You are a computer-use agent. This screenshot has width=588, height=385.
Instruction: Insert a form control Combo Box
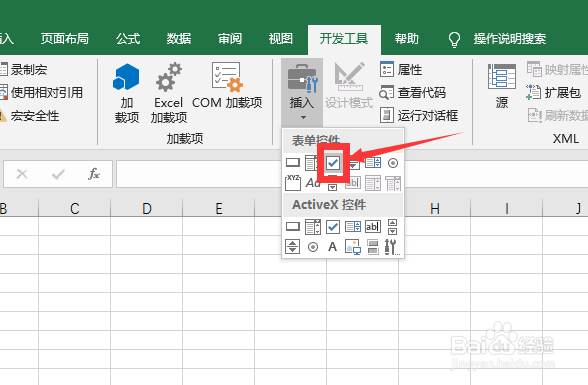[x=312, y=163]
